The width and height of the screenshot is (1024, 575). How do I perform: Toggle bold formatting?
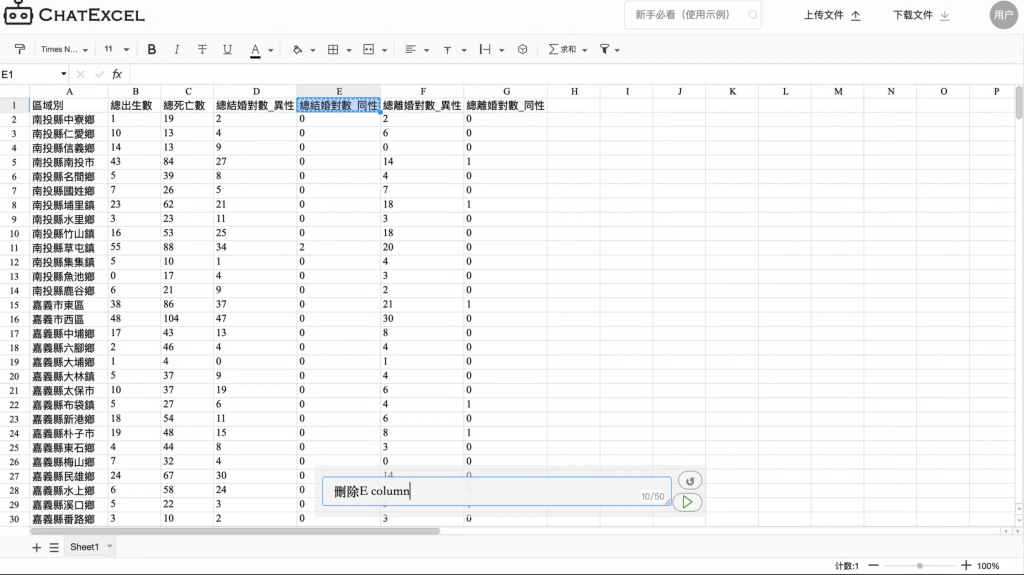tap(152, 49)
